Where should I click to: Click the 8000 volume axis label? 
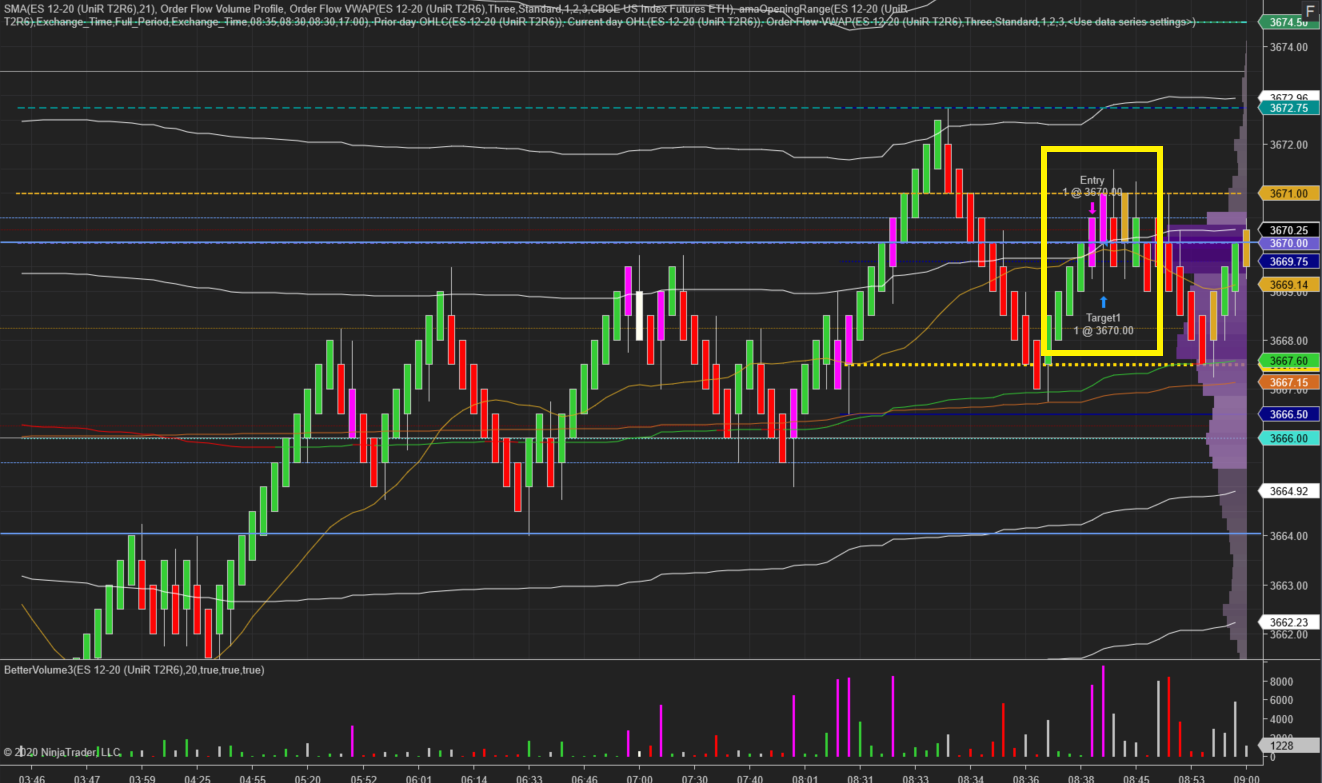[x=1283, y=681]
